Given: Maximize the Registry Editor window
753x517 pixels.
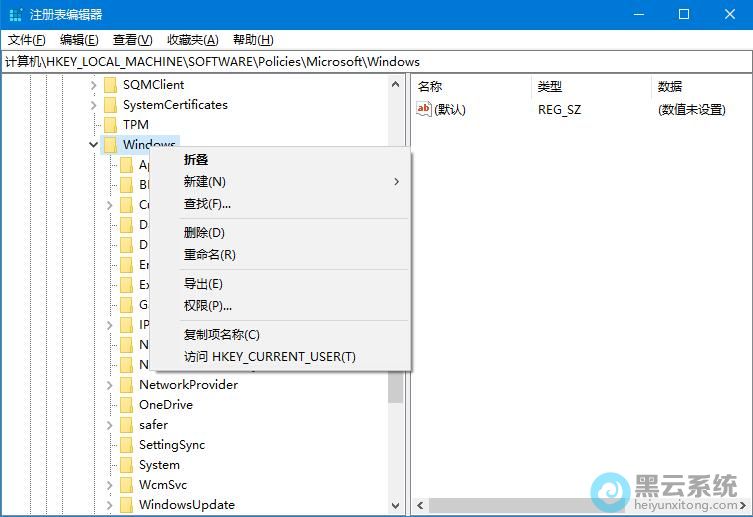Looking at the screenshot, I should click(x=684, y=14).
